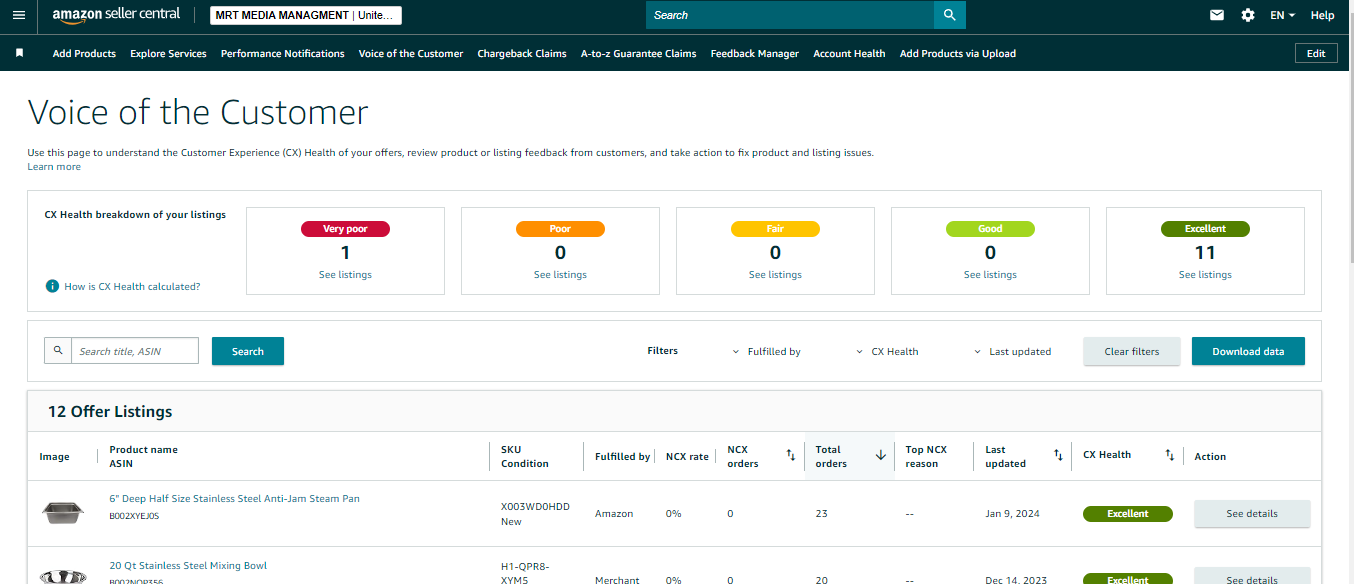Expand the CX Health filter

(x=887, y=351)
